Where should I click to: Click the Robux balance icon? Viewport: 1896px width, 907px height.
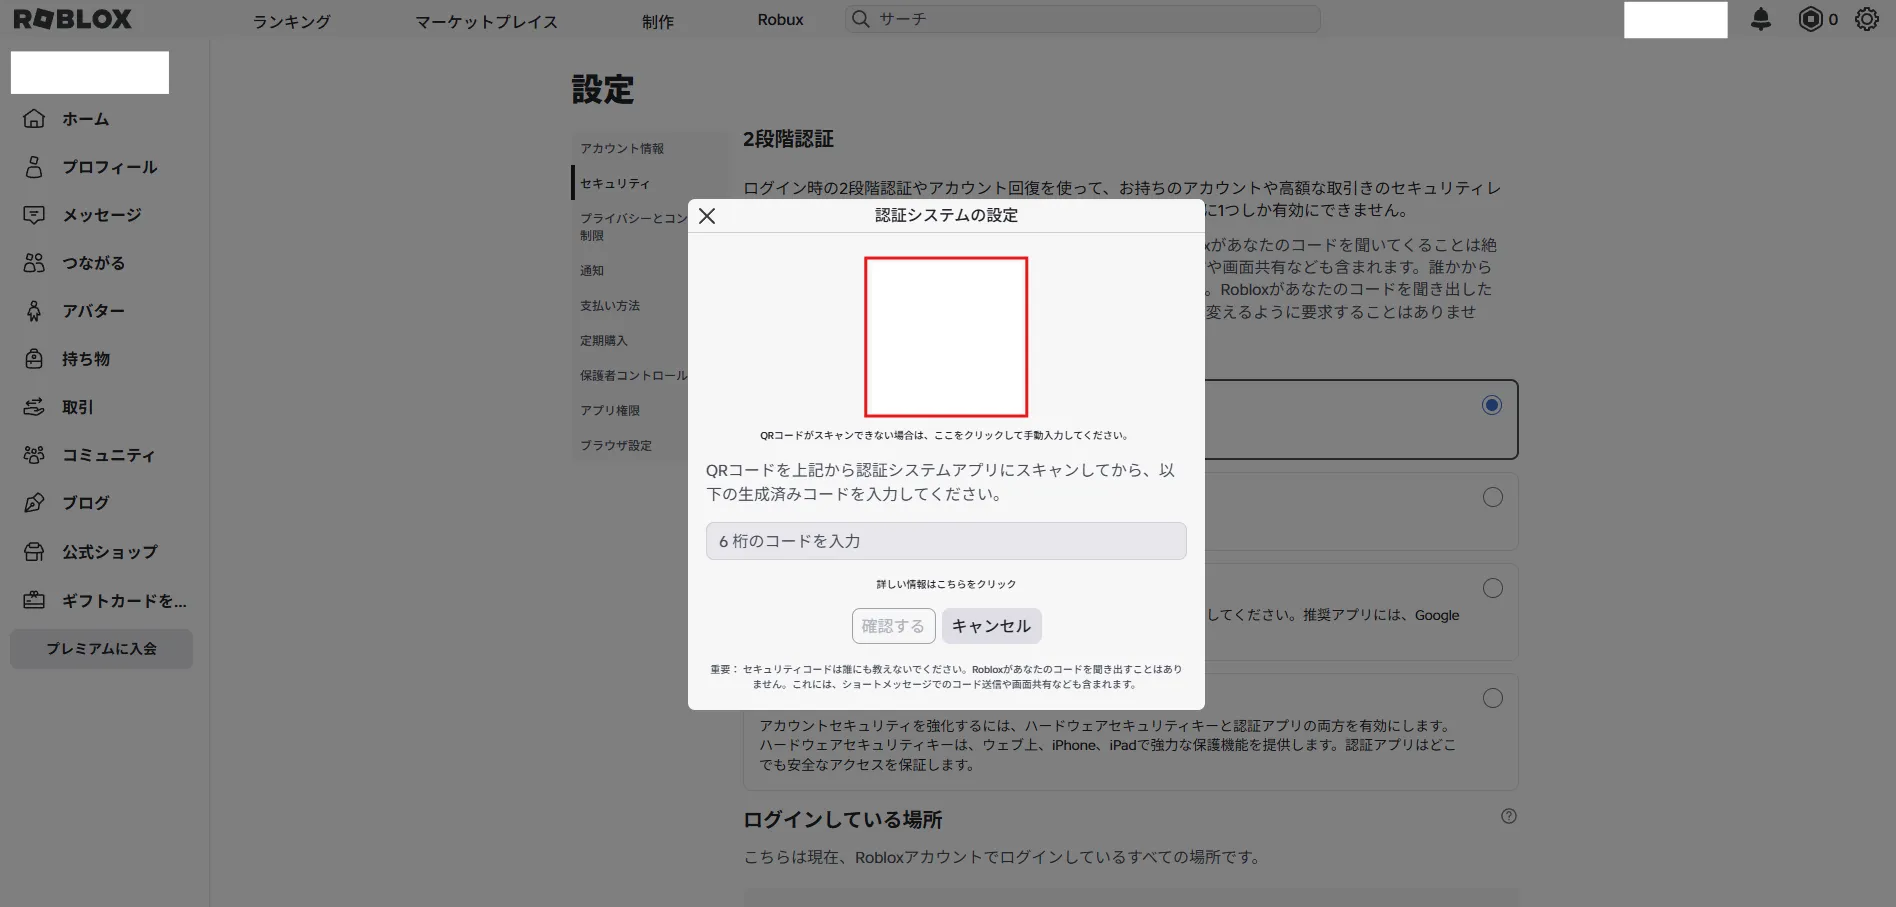1810,19
